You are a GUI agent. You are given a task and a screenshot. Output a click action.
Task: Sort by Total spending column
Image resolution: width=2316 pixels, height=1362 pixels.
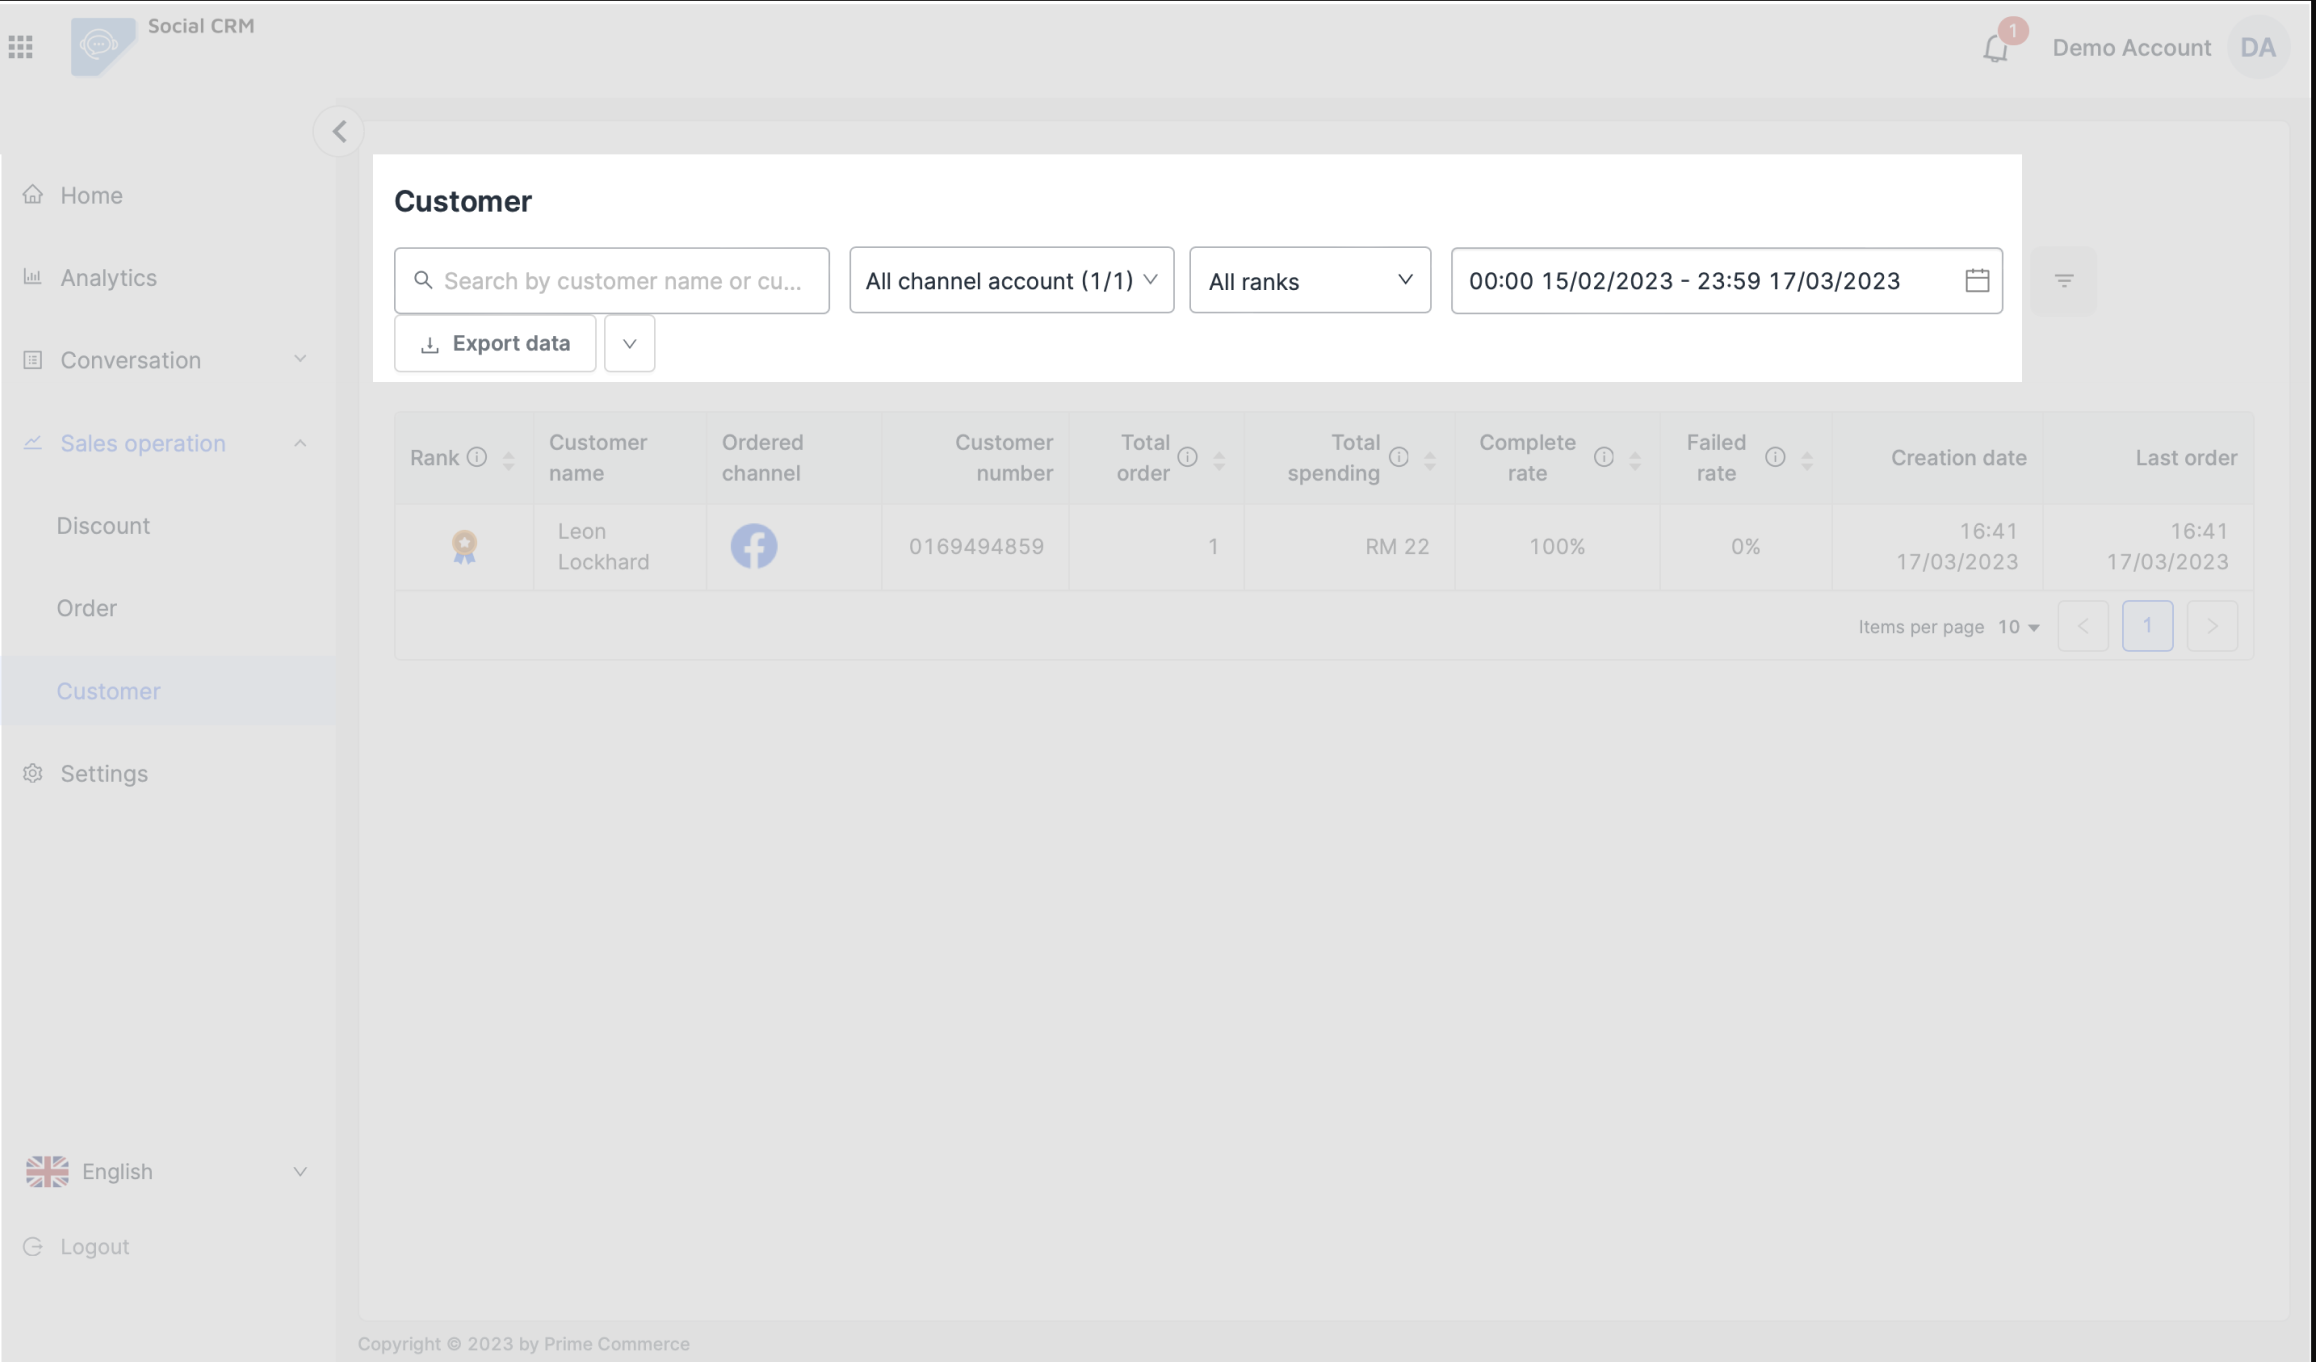(x=1429, y=459)
